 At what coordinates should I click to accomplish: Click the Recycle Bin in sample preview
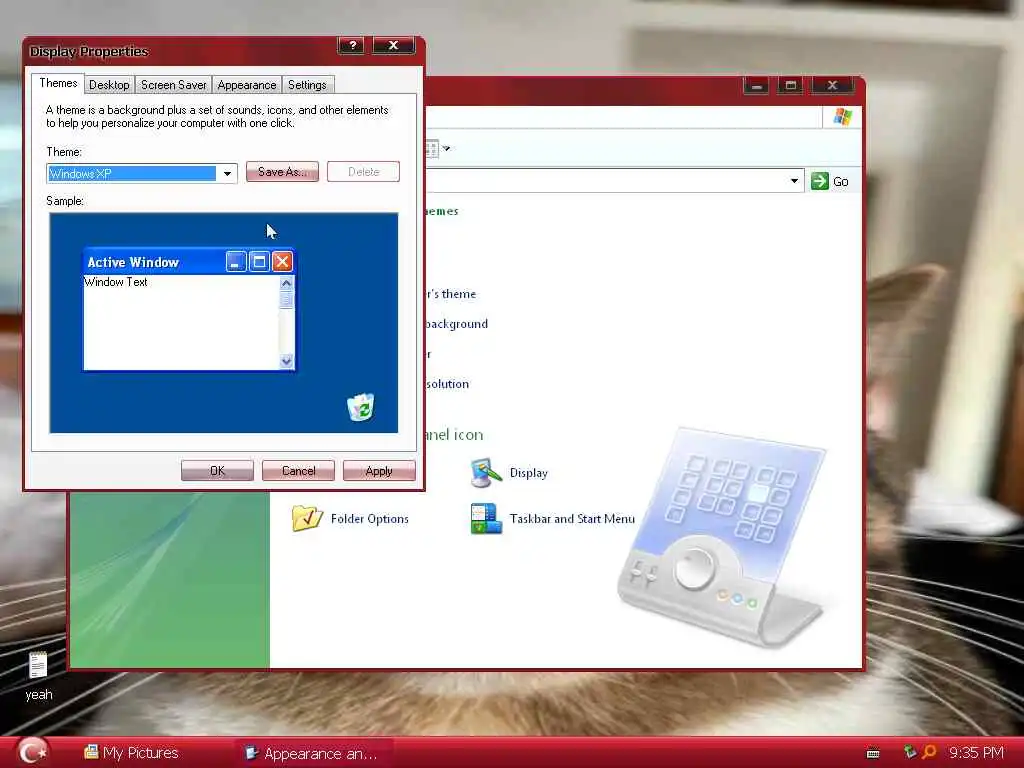coord(360,408)
